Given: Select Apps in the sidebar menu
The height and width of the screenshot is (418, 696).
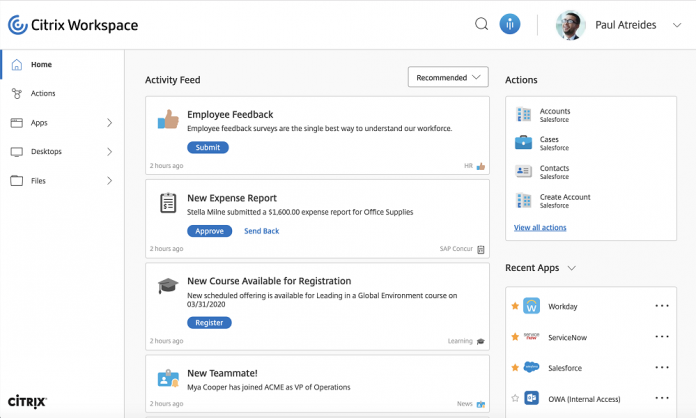Looking at the screenshot, I should click(x=39, y=123).
